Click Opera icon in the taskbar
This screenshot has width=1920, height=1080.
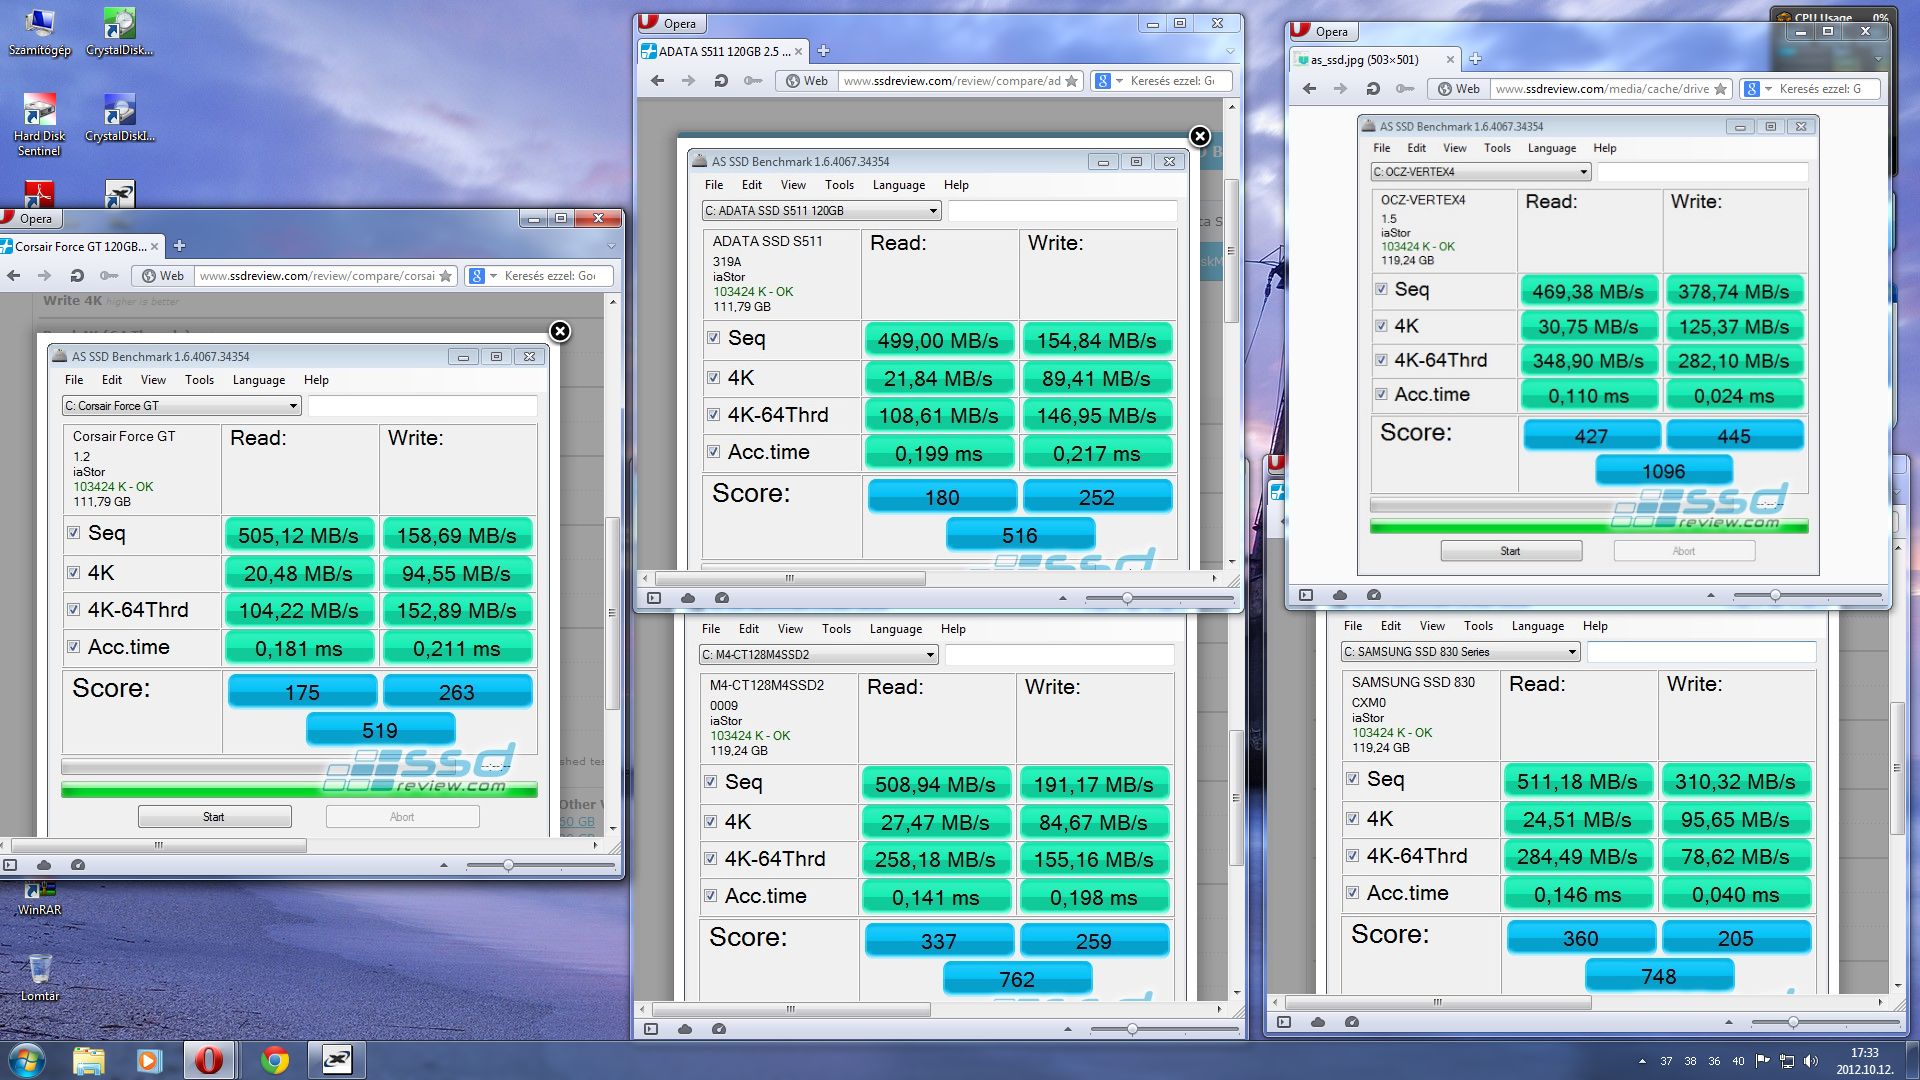209,1060
